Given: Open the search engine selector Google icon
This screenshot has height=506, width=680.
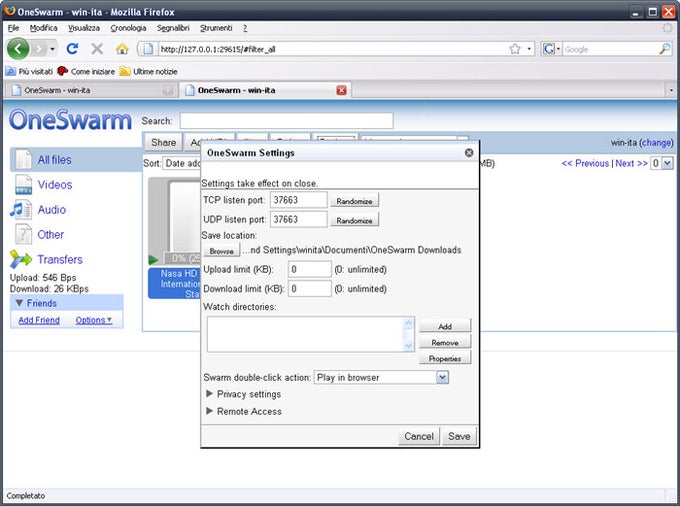Looking at the screenshot, I should click(x=551, y=49).
